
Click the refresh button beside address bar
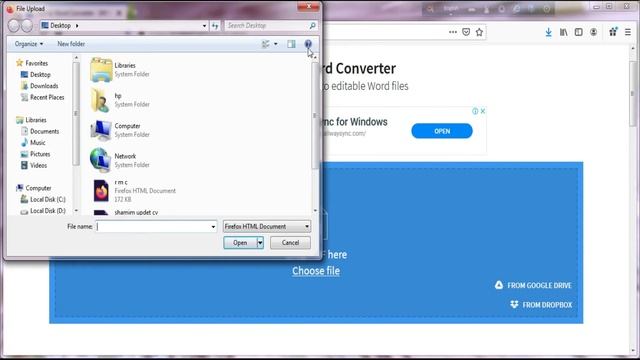(x=215, y=26)
